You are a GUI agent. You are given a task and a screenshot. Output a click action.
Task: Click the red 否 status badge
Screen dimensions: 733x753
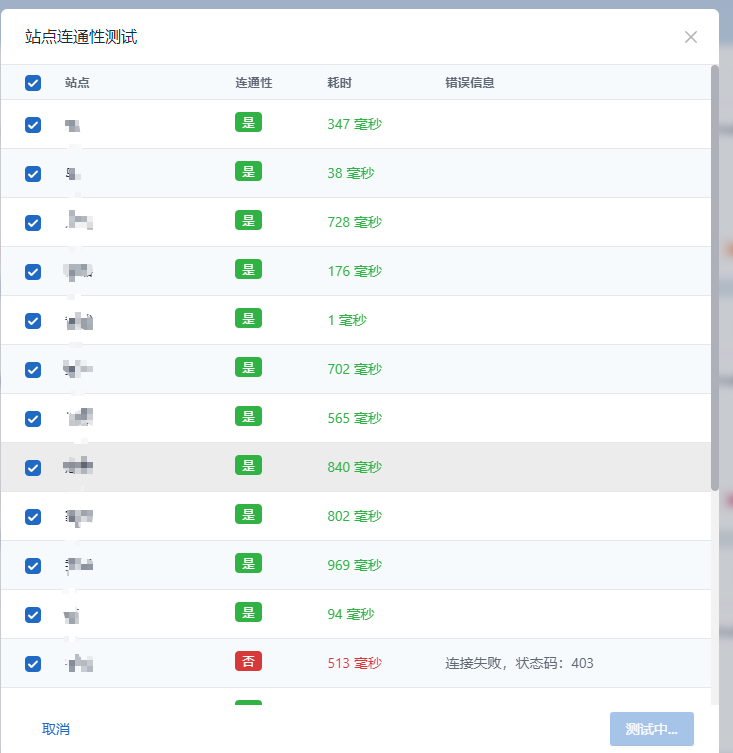[248, 661]
